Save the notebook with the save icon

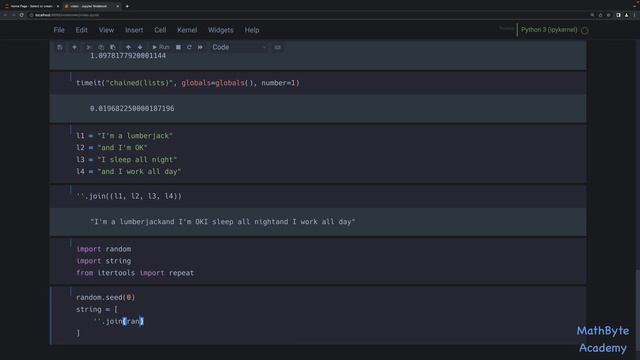60,47
